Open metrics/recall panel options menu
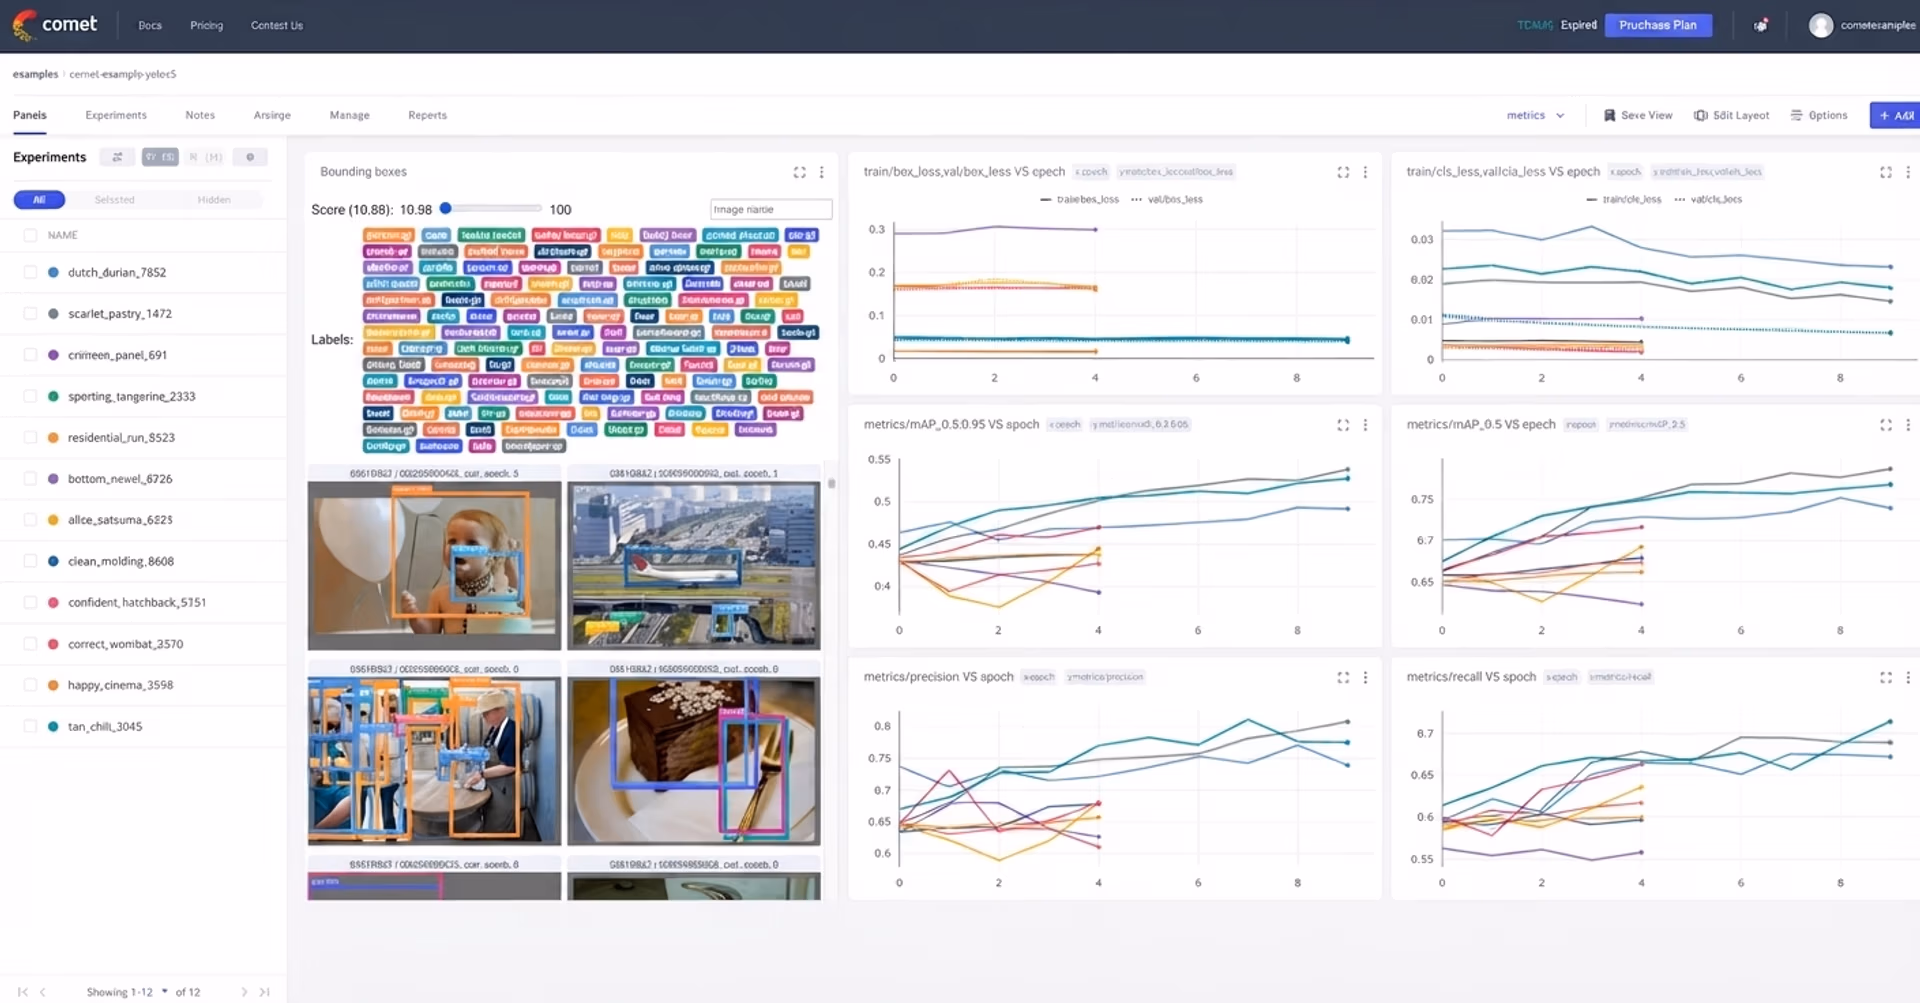Viewport: 1920px width, 1003px height. [1908, 677]
